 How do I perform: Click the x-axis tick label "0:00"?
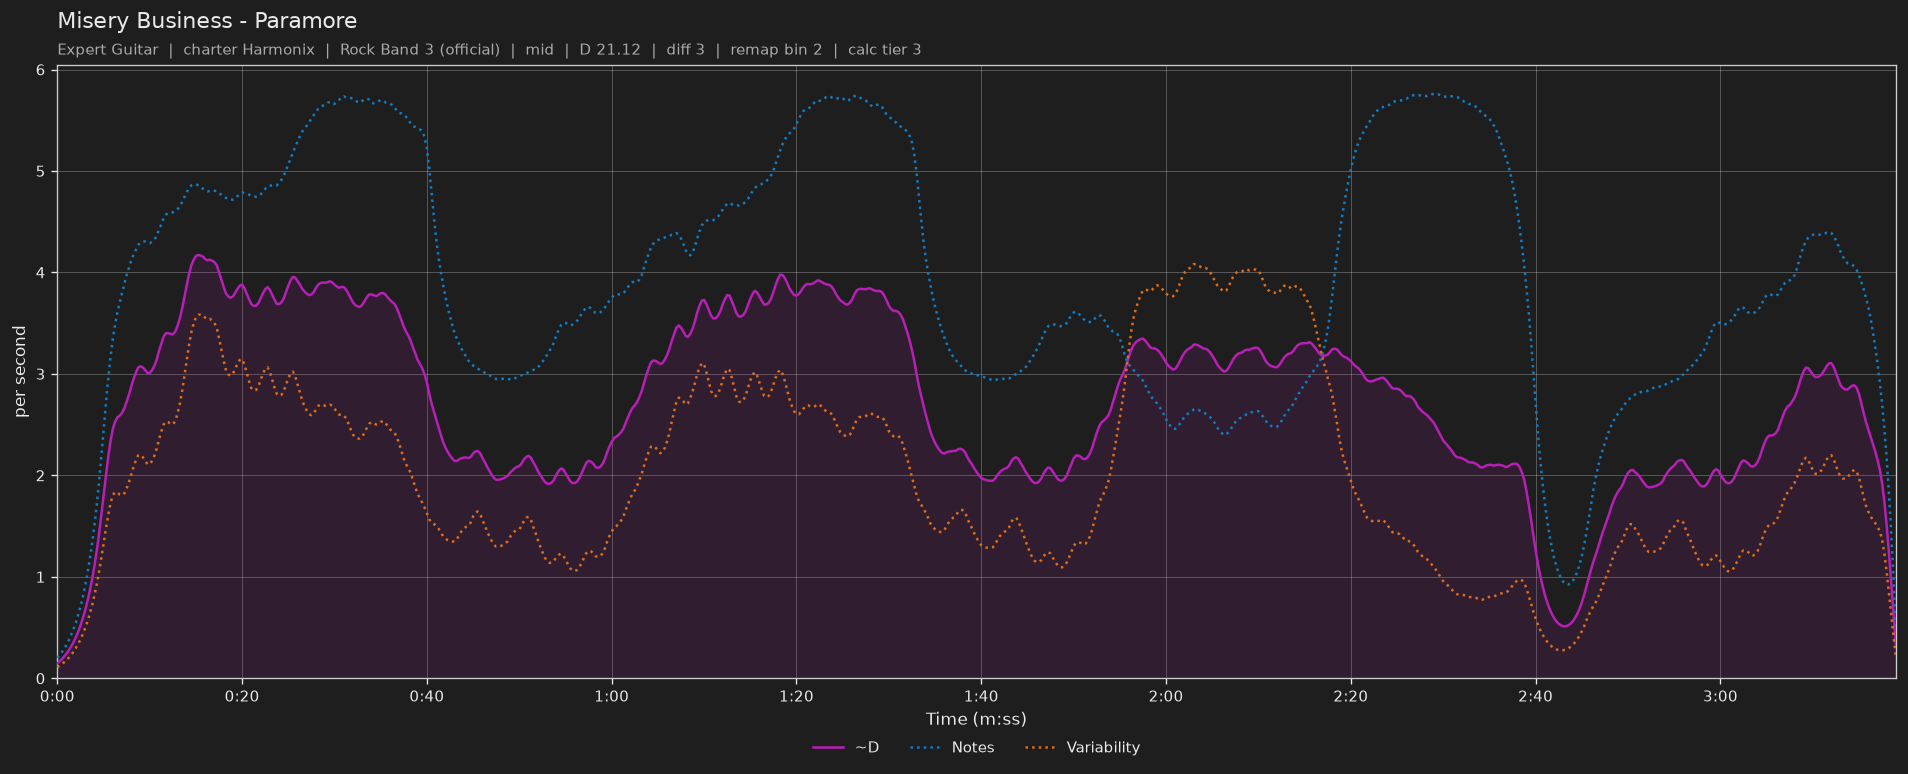pyautogui.click(x=57, y=695)
